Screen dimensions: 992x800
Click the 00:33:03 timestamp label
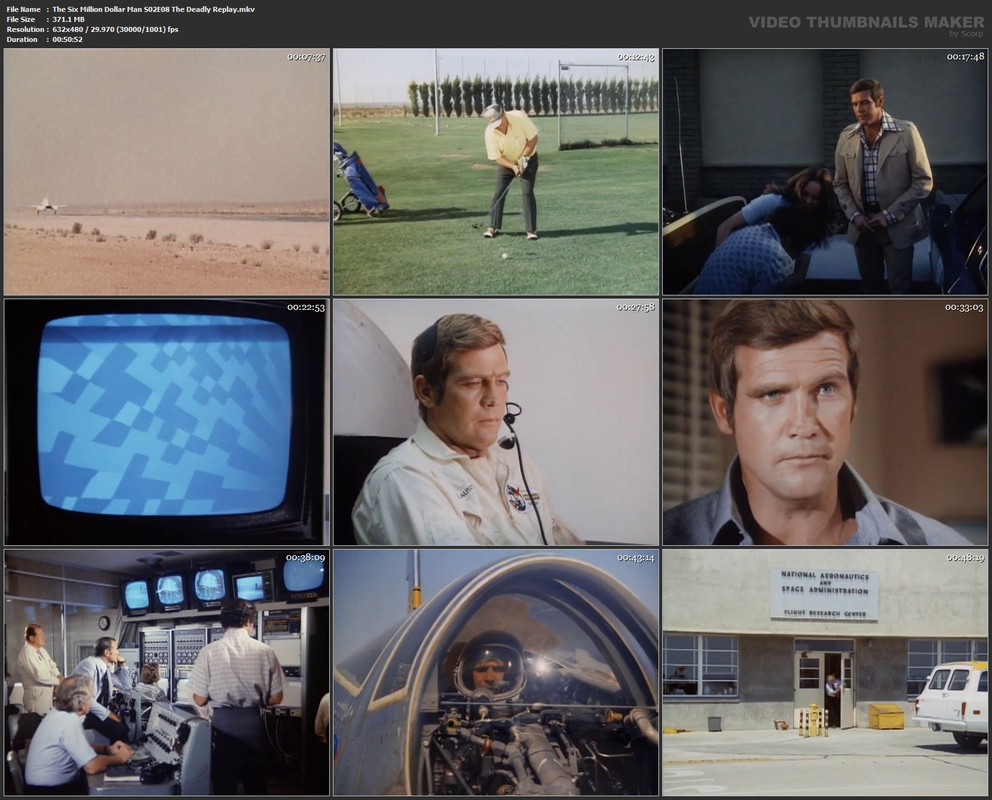[965, 307]
